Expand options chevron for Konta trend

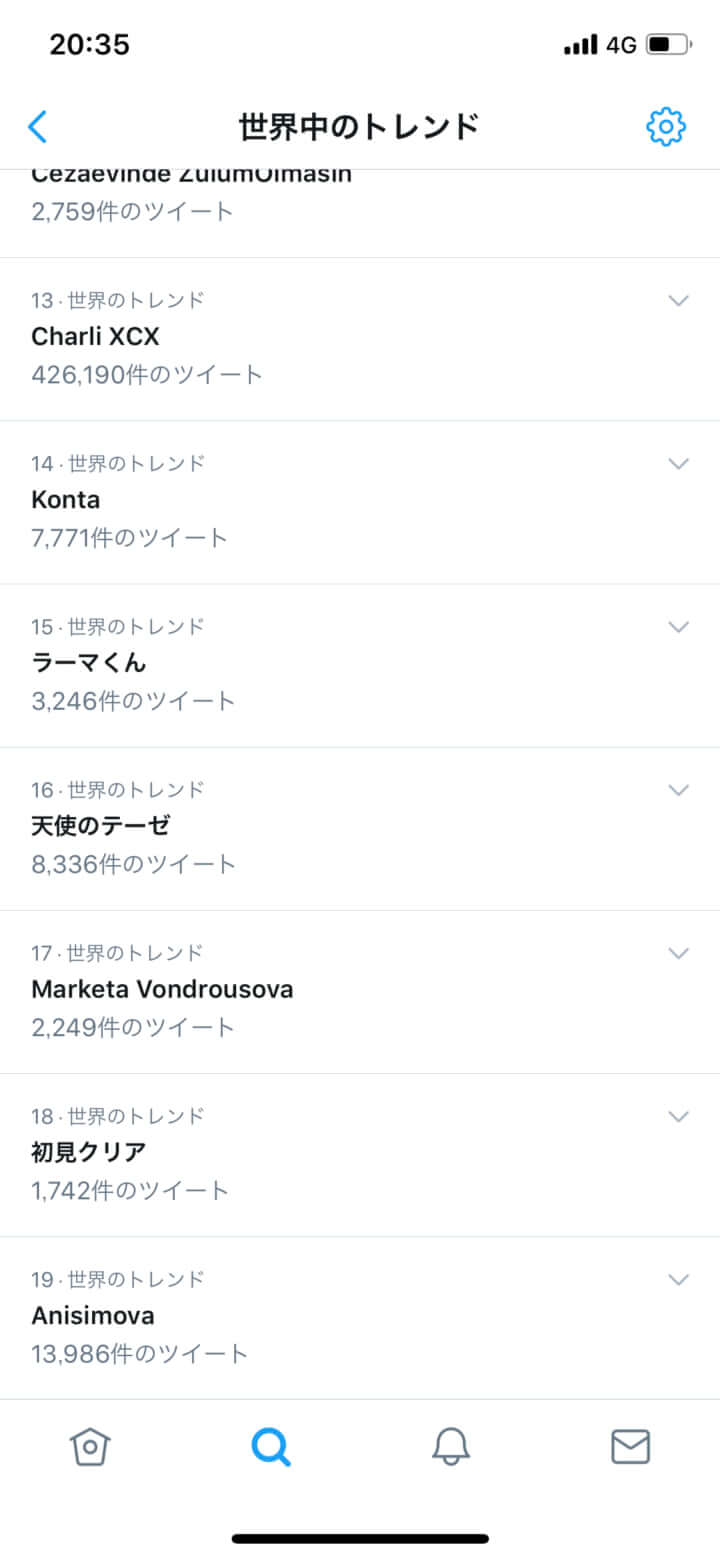tap(678, 463)
